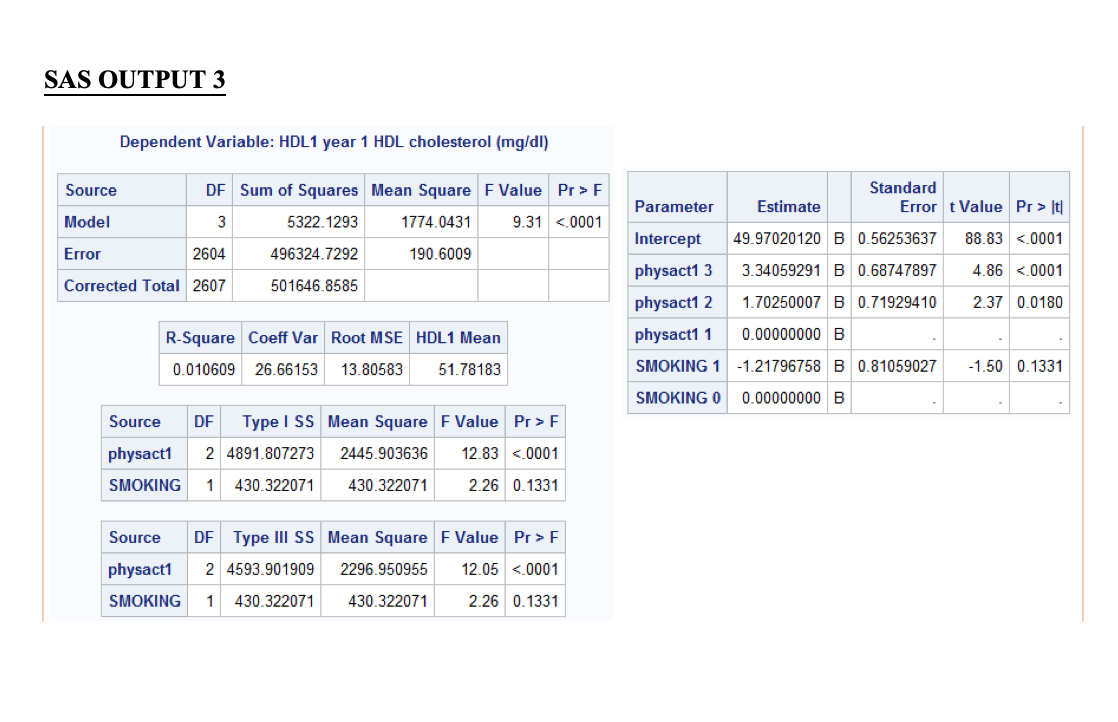Select standard error 0.71929410
Viewport: 1118px width, 722px height.
click(897, 302)
